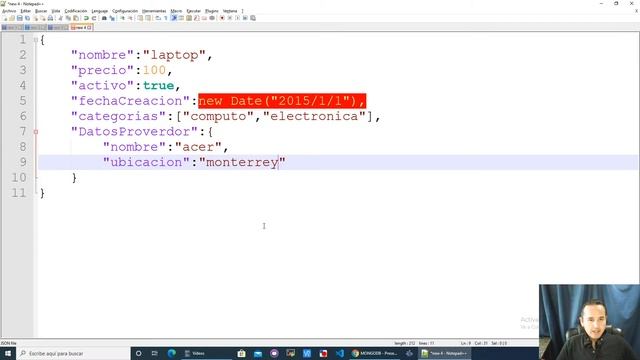Click line number 6 in the margin

point(23,116)
